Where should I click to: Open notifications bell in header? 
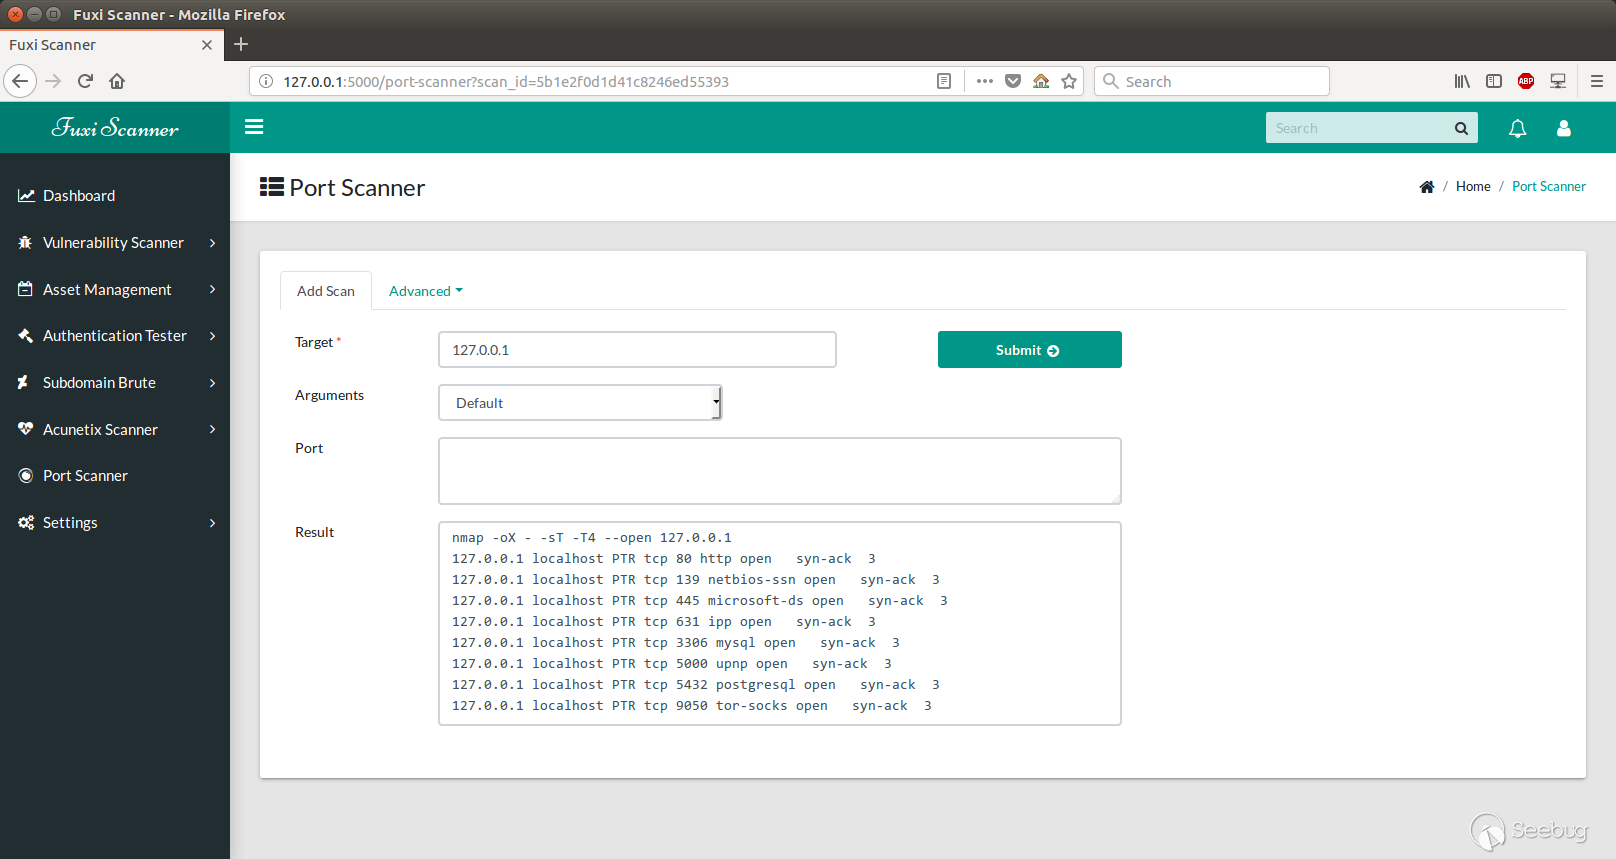1518,128
